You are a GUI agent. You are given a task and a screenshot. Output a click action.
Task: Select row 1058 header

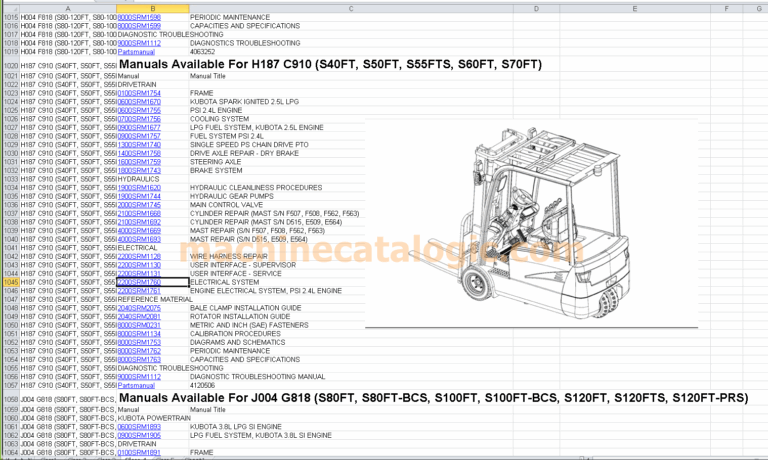pyautogui.click(x=11, y=399)
